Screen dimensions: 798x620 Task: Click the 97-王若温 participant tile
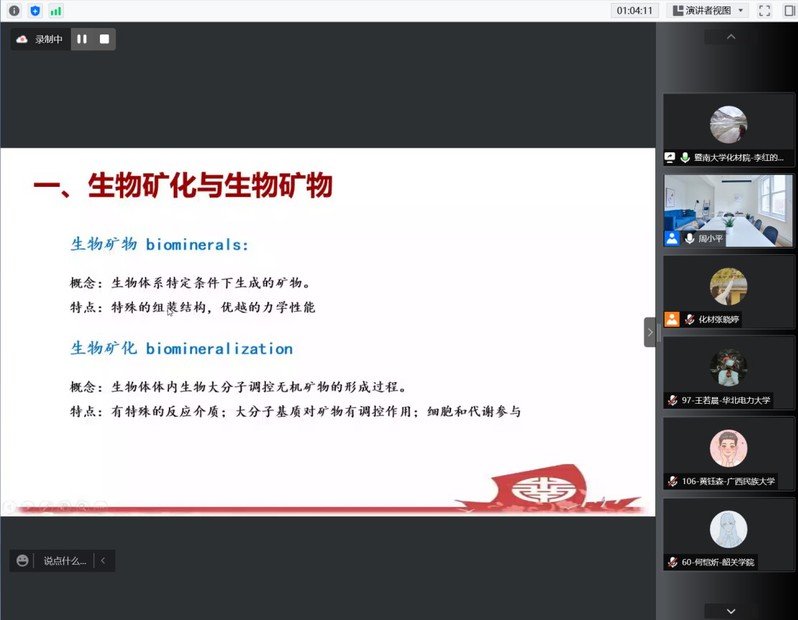click(x=729, y=372)
